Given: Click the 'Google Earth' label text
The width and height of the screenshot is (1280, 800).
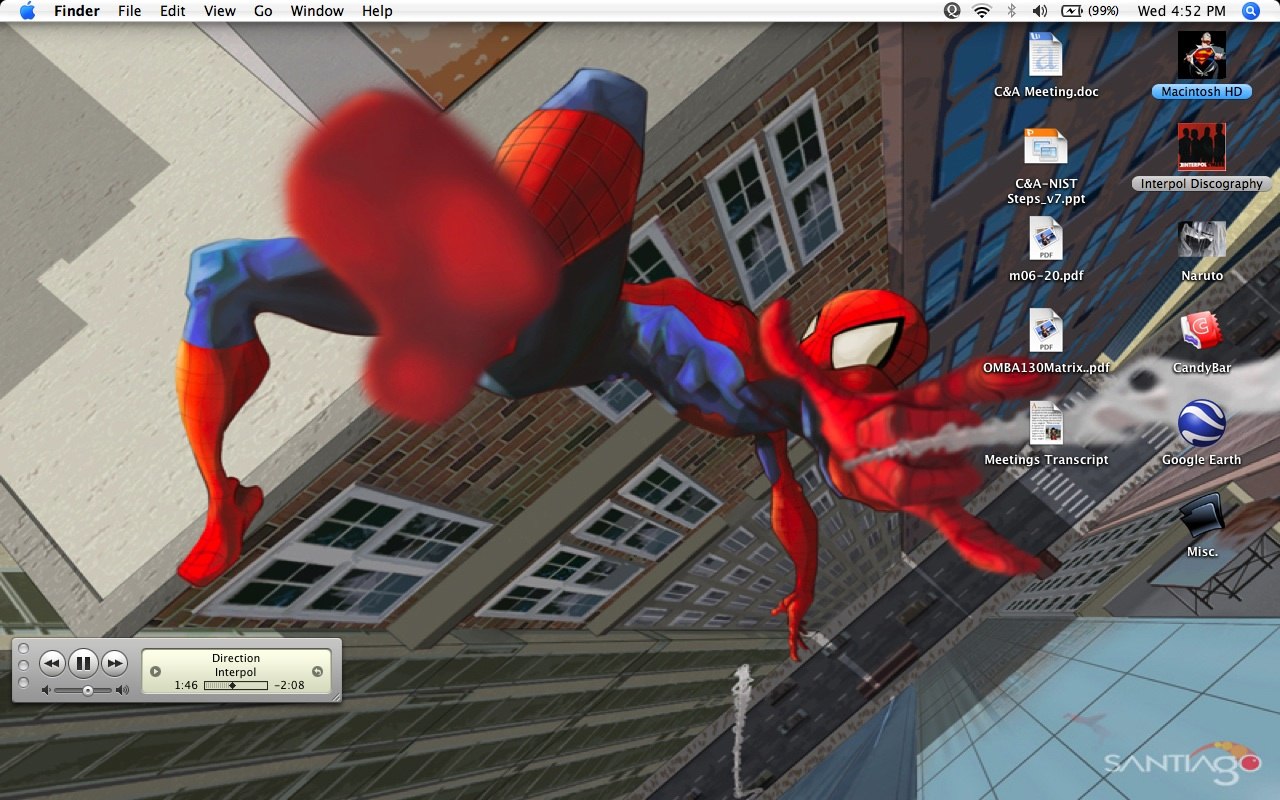Looking at the screenshot, I should pos(1201,460).
